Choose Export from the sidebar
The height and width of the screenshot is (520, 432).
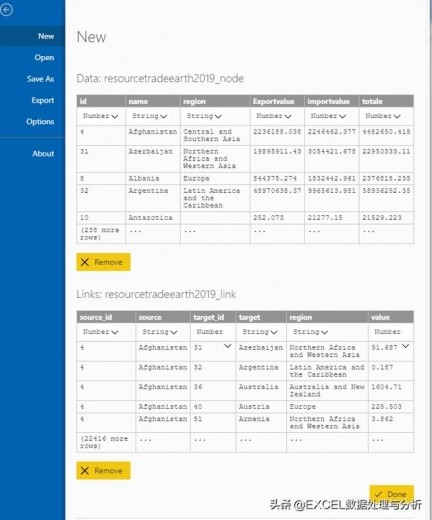[43, 100]
